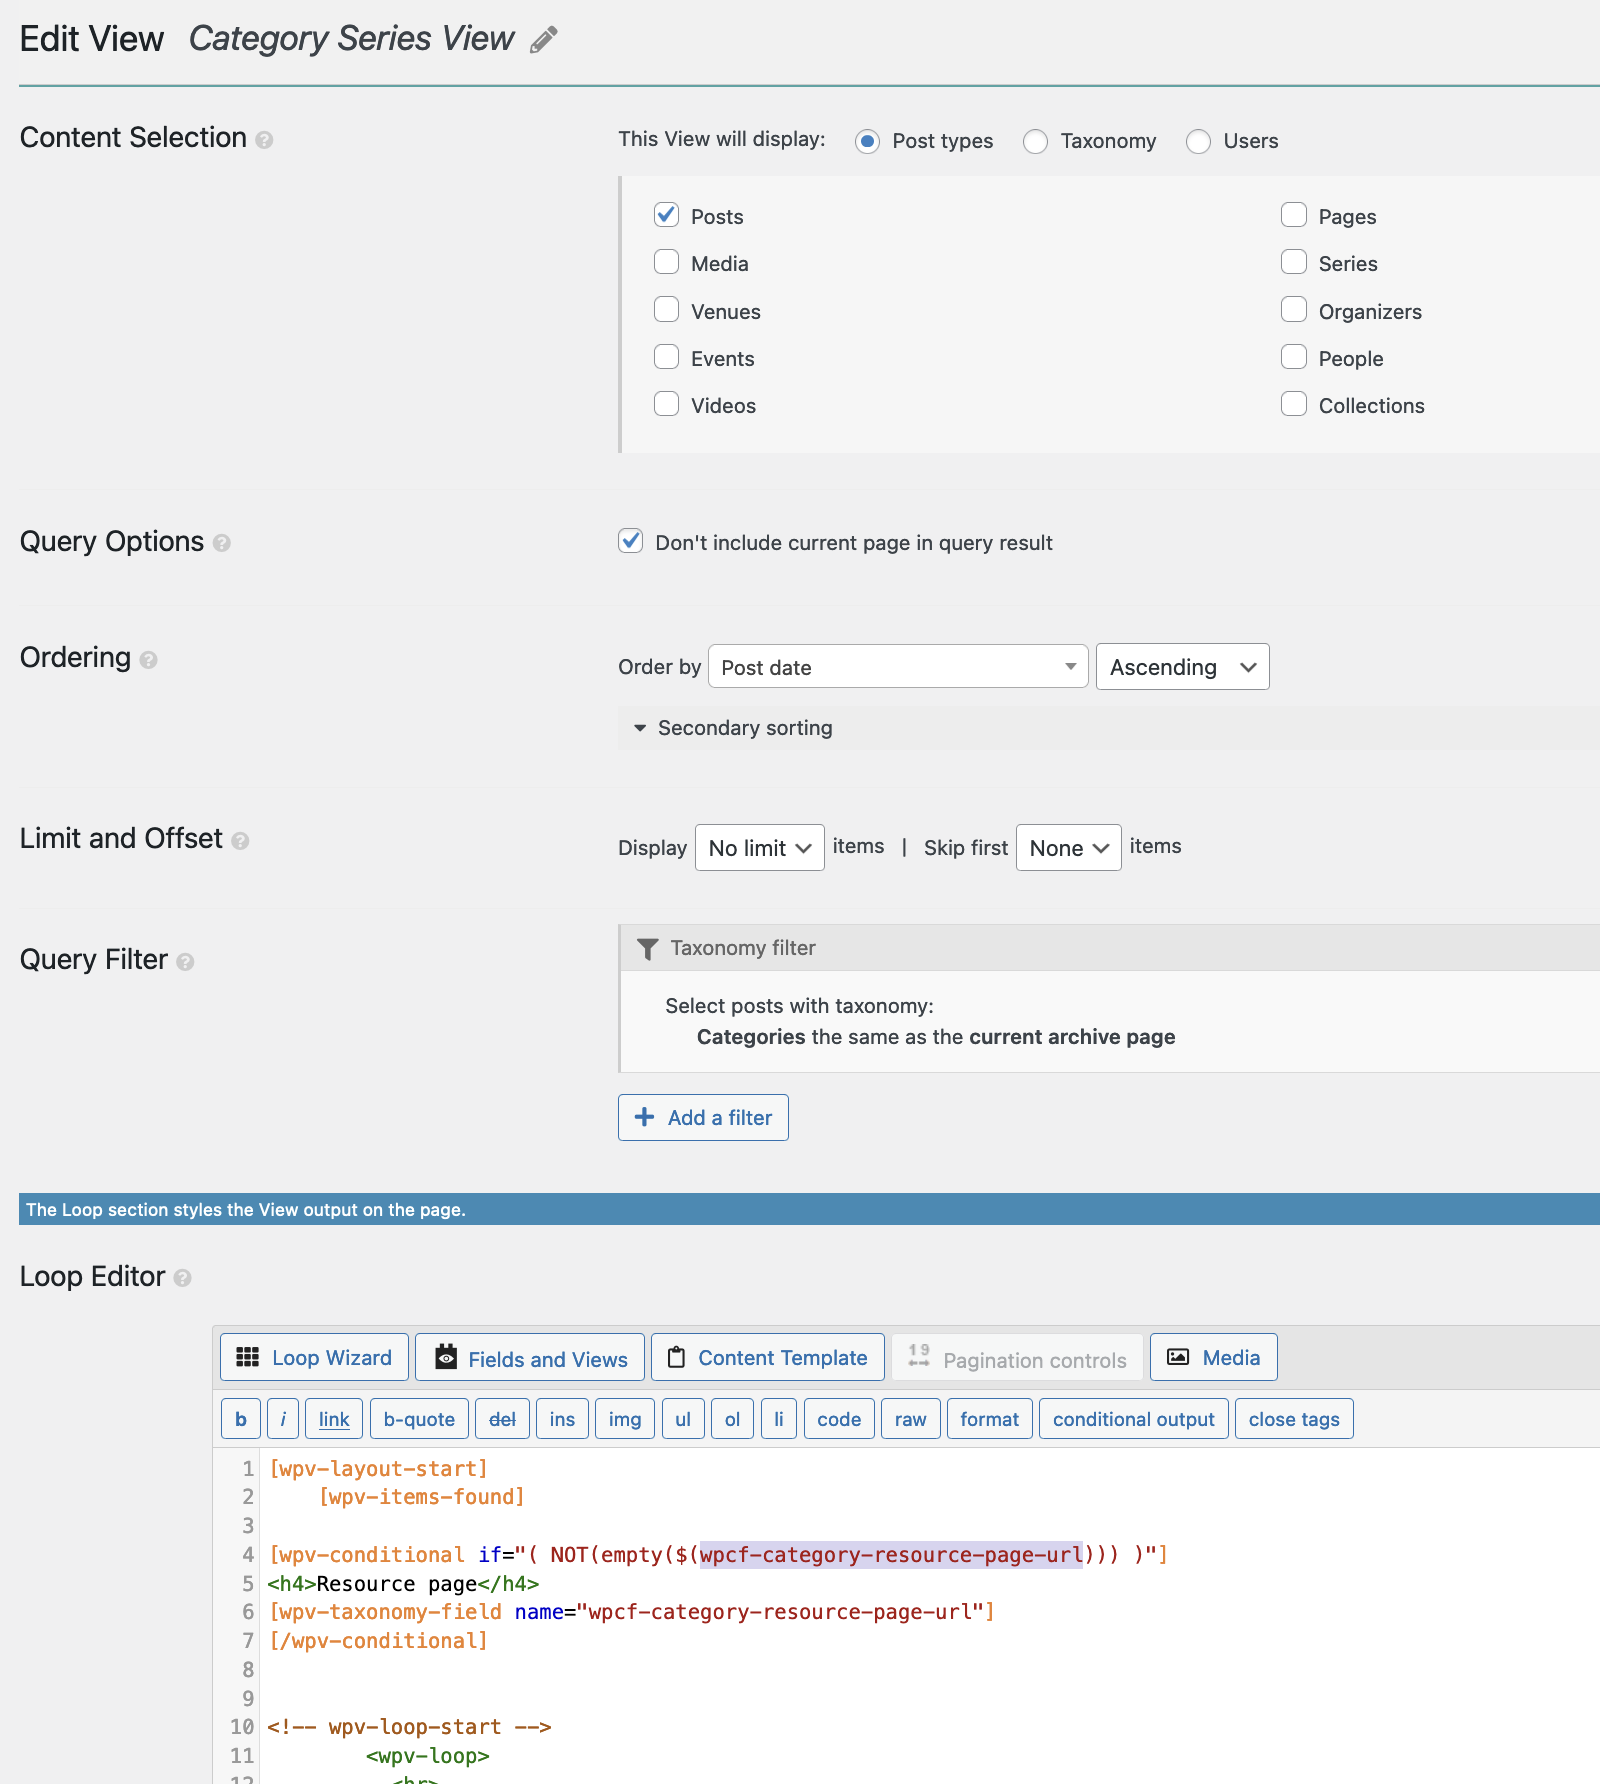Image resolution: width=1600 pixels, height=1784 pixels.
Task: Click Categories filter description text
Action: tap(936, 1037)
